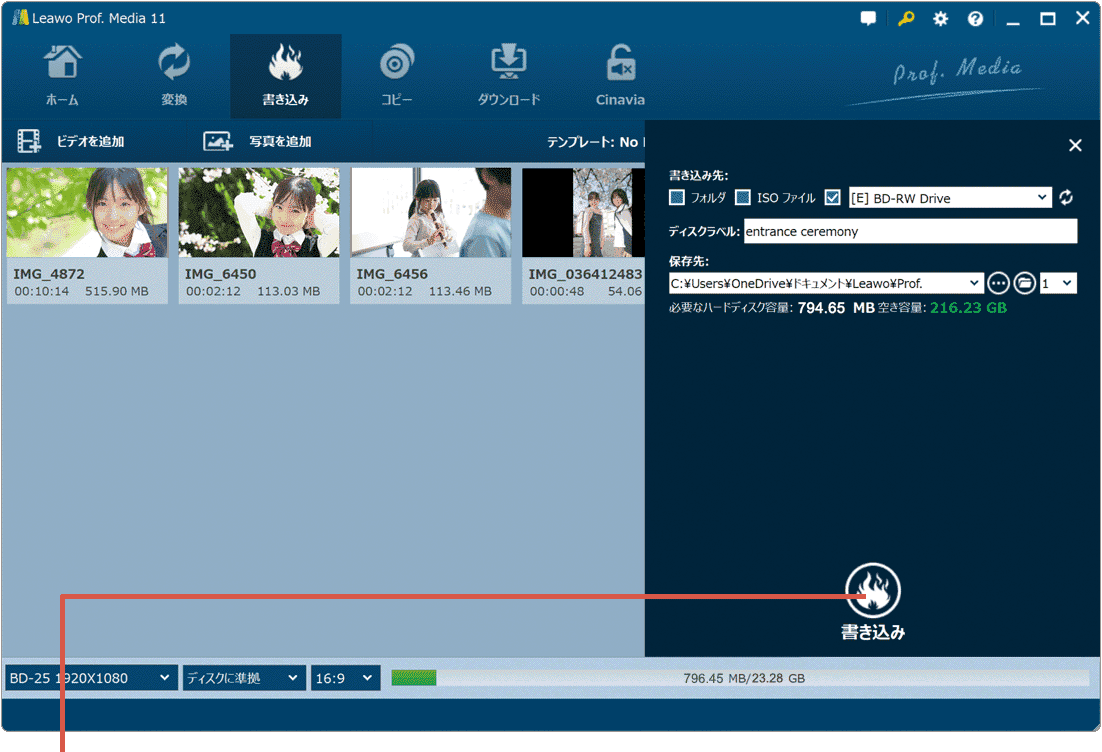Expand the [E] BD-RW Drive dropdown
The image size is (1102, 752).
pyautogui.click(x=950, y=198)
